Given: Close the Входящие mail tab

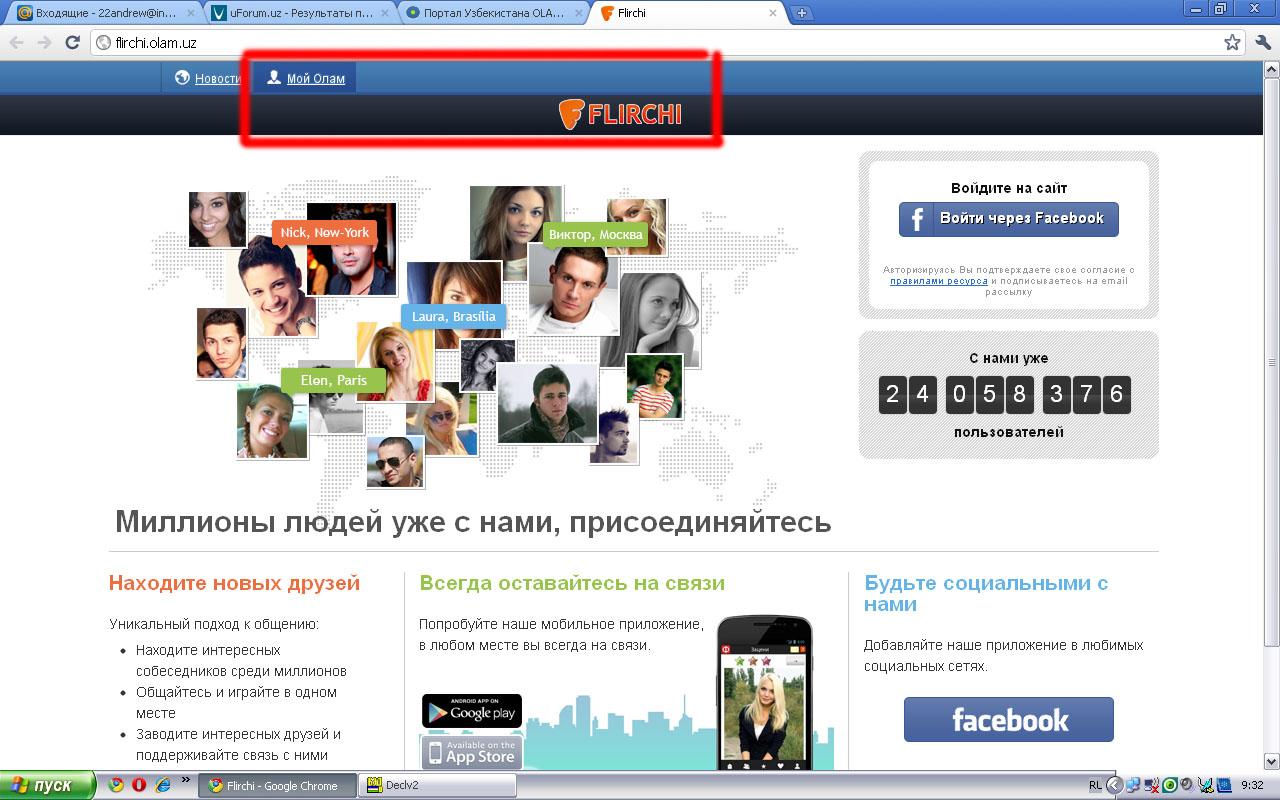Looking at the screenshot, I should (190, 13).
